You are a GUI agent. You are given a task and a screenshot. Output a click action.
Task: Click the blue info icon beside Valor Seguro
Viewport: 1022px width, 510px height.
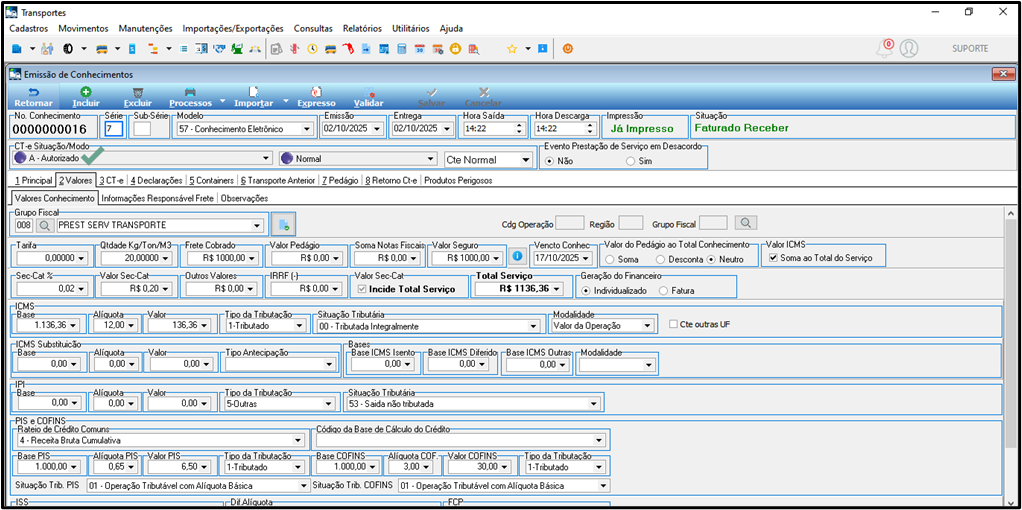(518, 256)
